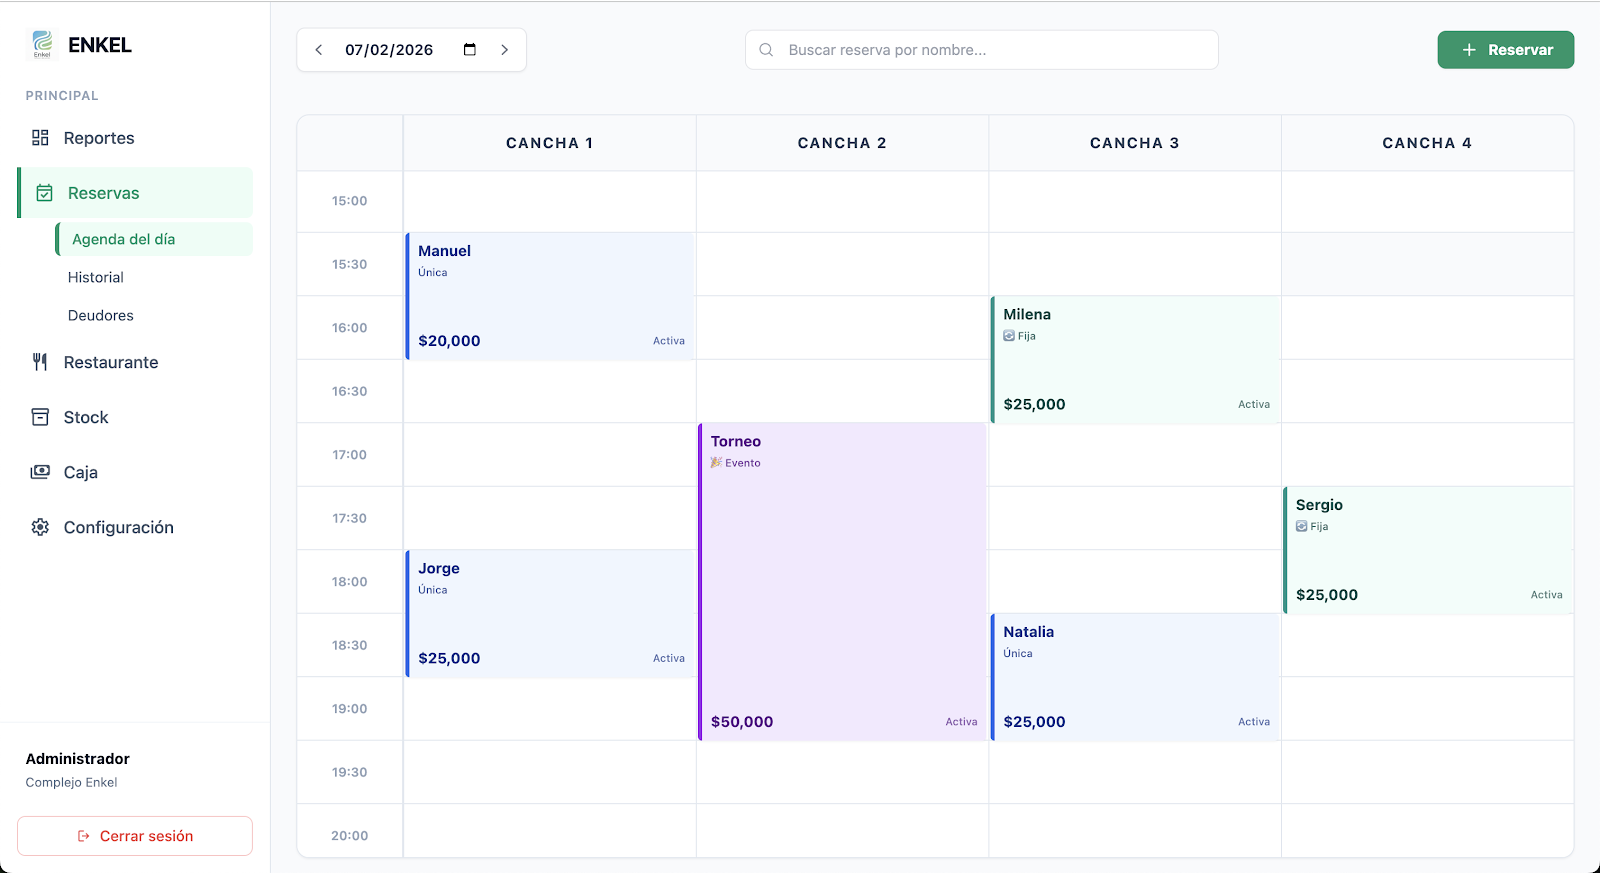Screen dimensions: 1600x873
Task: Open the Torneo event reservation
Action: (x=842, y=582)
